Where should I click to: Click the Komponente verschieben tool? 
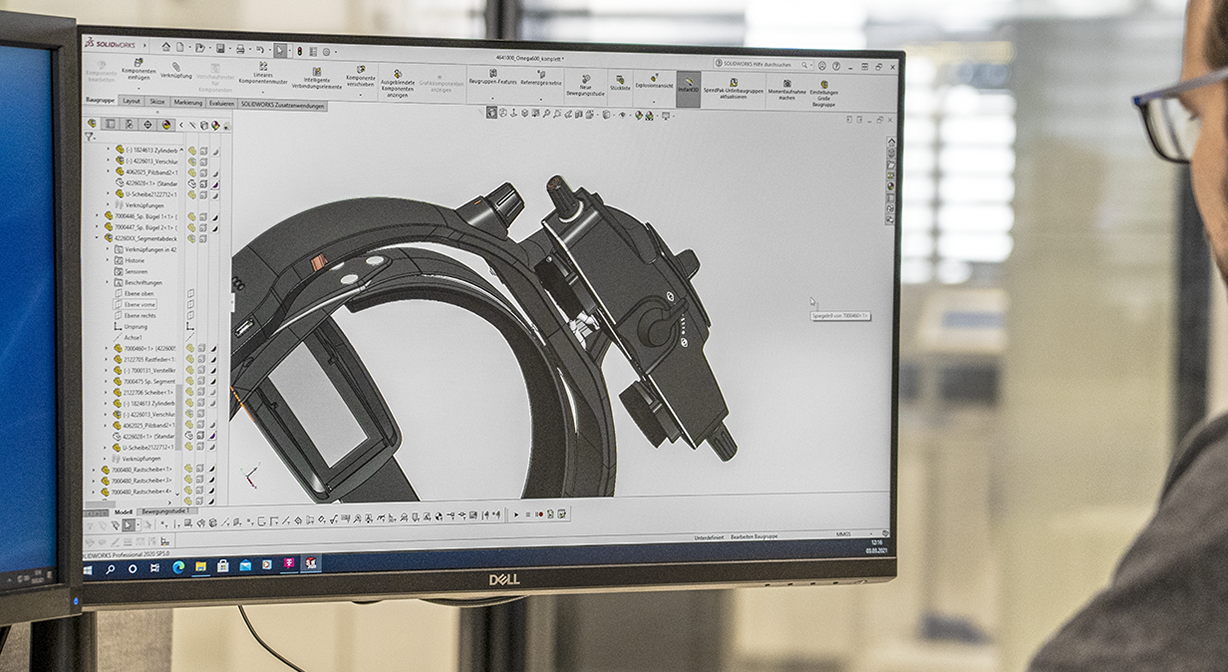point(361,78)
